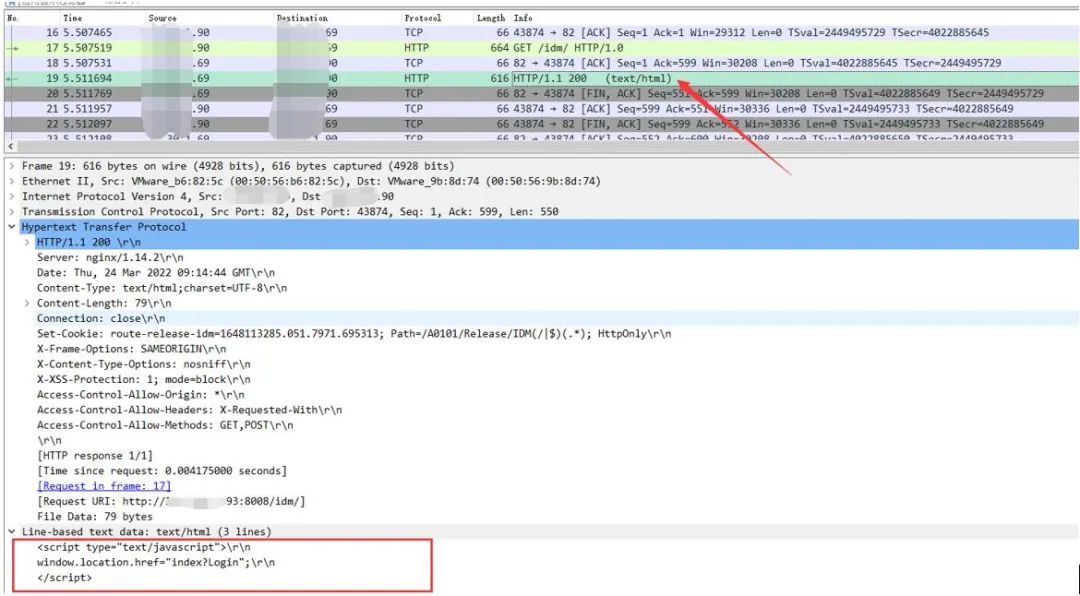Select packet 18 TCP ACK row
Viewport: 1080px width, 596px height.
click(541, 63)
